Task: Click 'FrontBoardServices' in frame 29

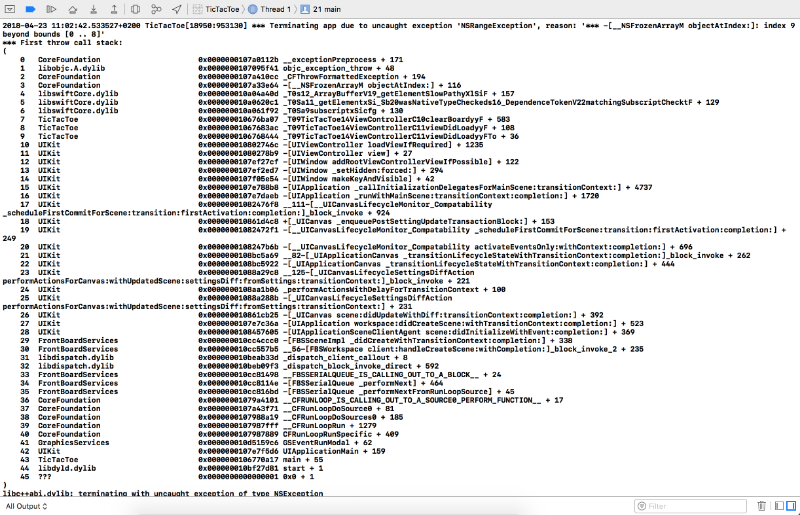Action: click(x=78, y=340)
